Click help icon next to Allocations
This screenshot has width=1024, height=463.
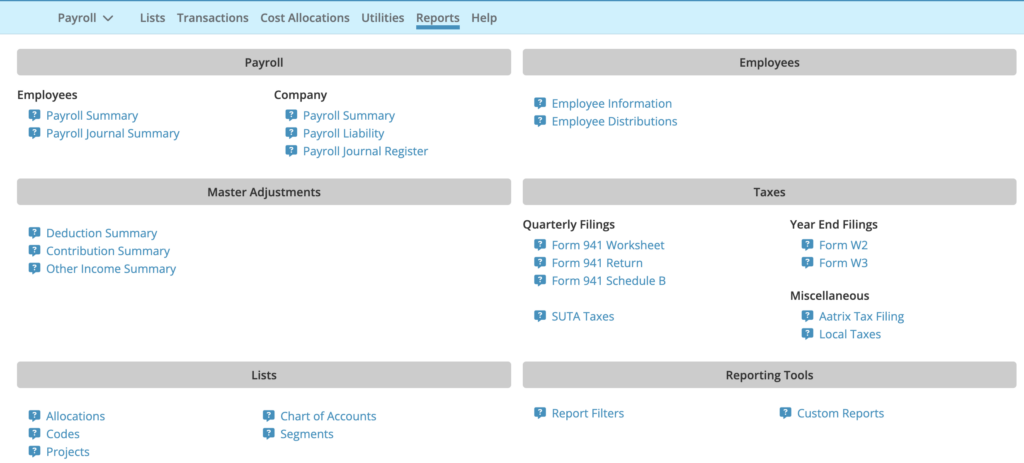[x=34, y=416]
